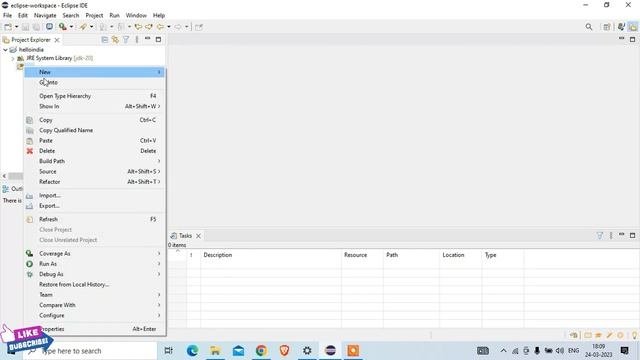640x360 pixels.
Task: Click the Pin Editor toolbar icon
Action: point(199,27)
